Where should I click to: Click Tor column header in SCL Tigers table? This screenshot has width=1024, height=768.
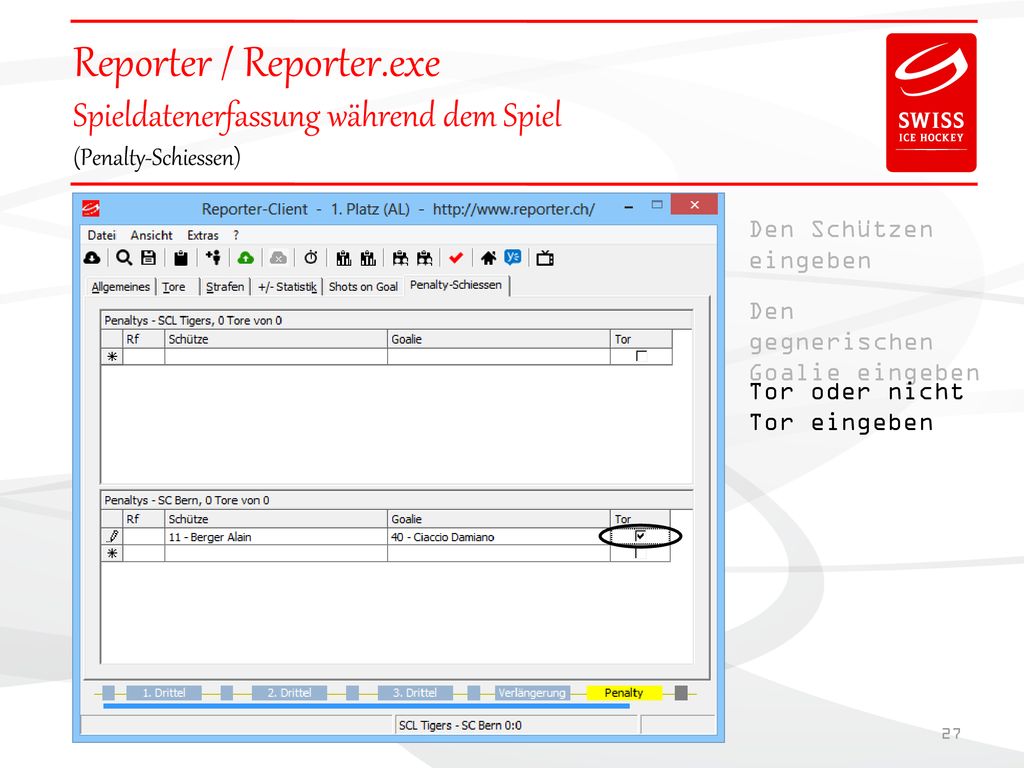(x=641, y=339)
